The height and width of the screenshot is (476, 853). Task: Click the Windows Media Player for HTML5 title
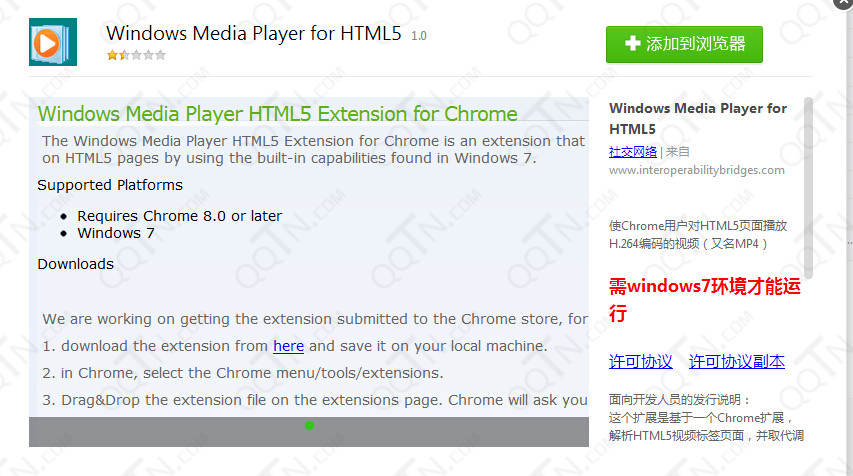coord(253,34)
